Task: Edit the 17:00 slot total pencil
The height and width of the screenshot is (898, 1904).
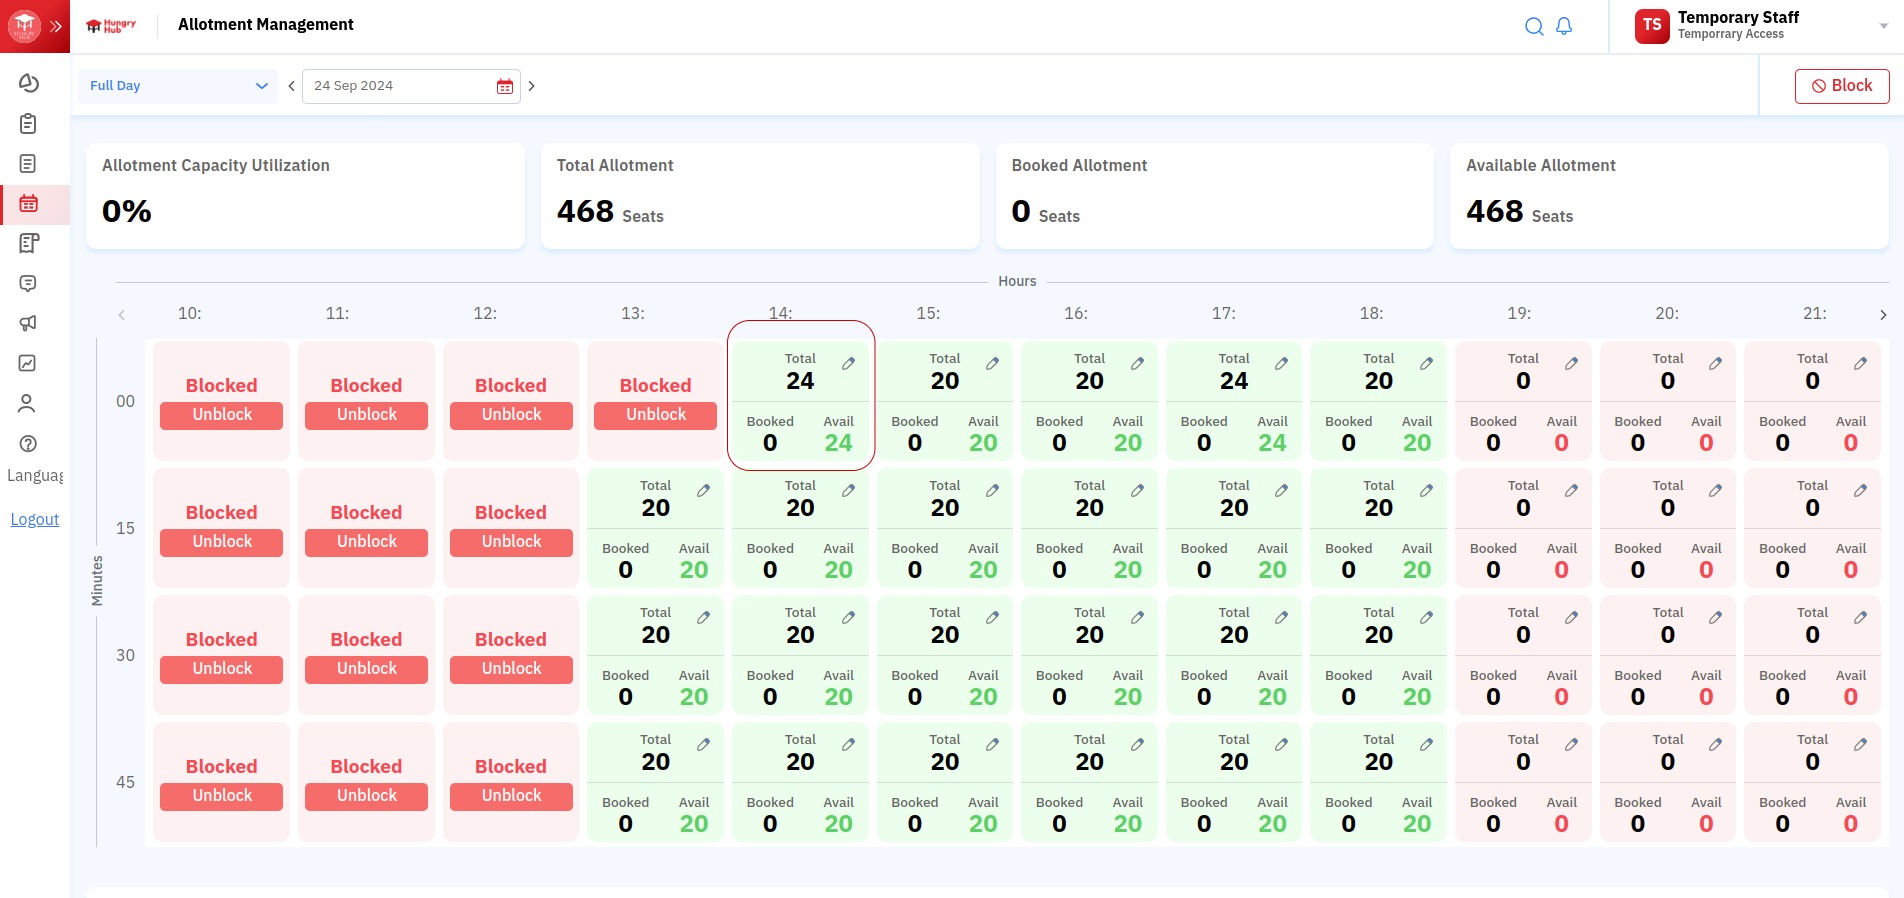Action: coord(1281,364)
